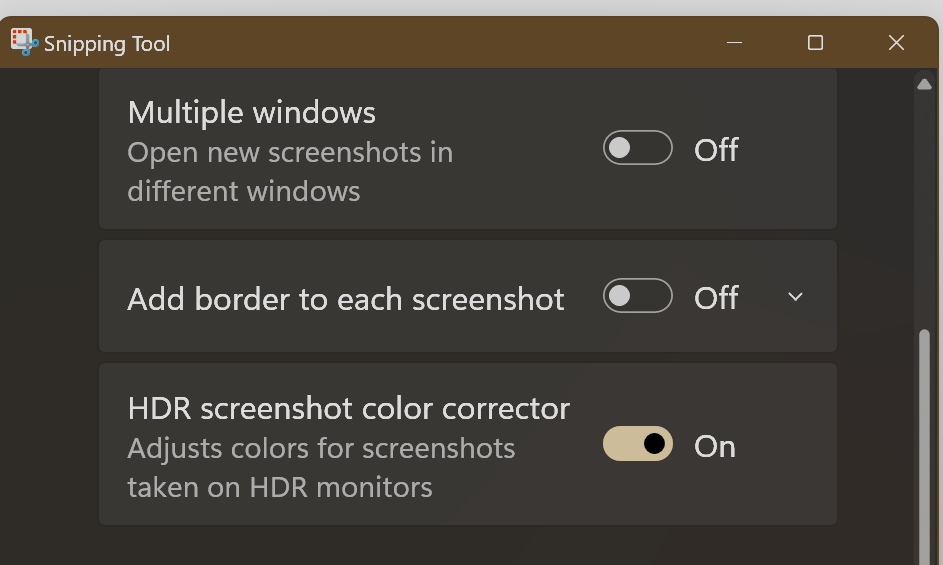Turn on Add border to each screenshot switch
The image size is (943, 565).
pos(637,295)
